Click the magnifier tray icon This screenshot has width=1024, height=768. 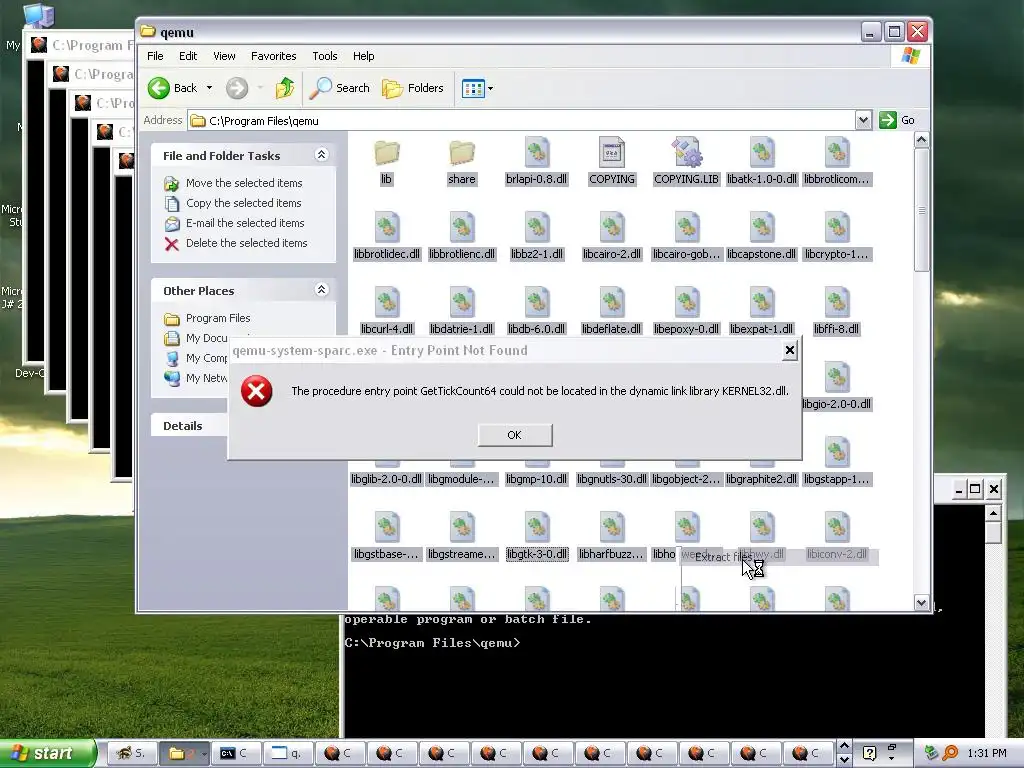951,753
